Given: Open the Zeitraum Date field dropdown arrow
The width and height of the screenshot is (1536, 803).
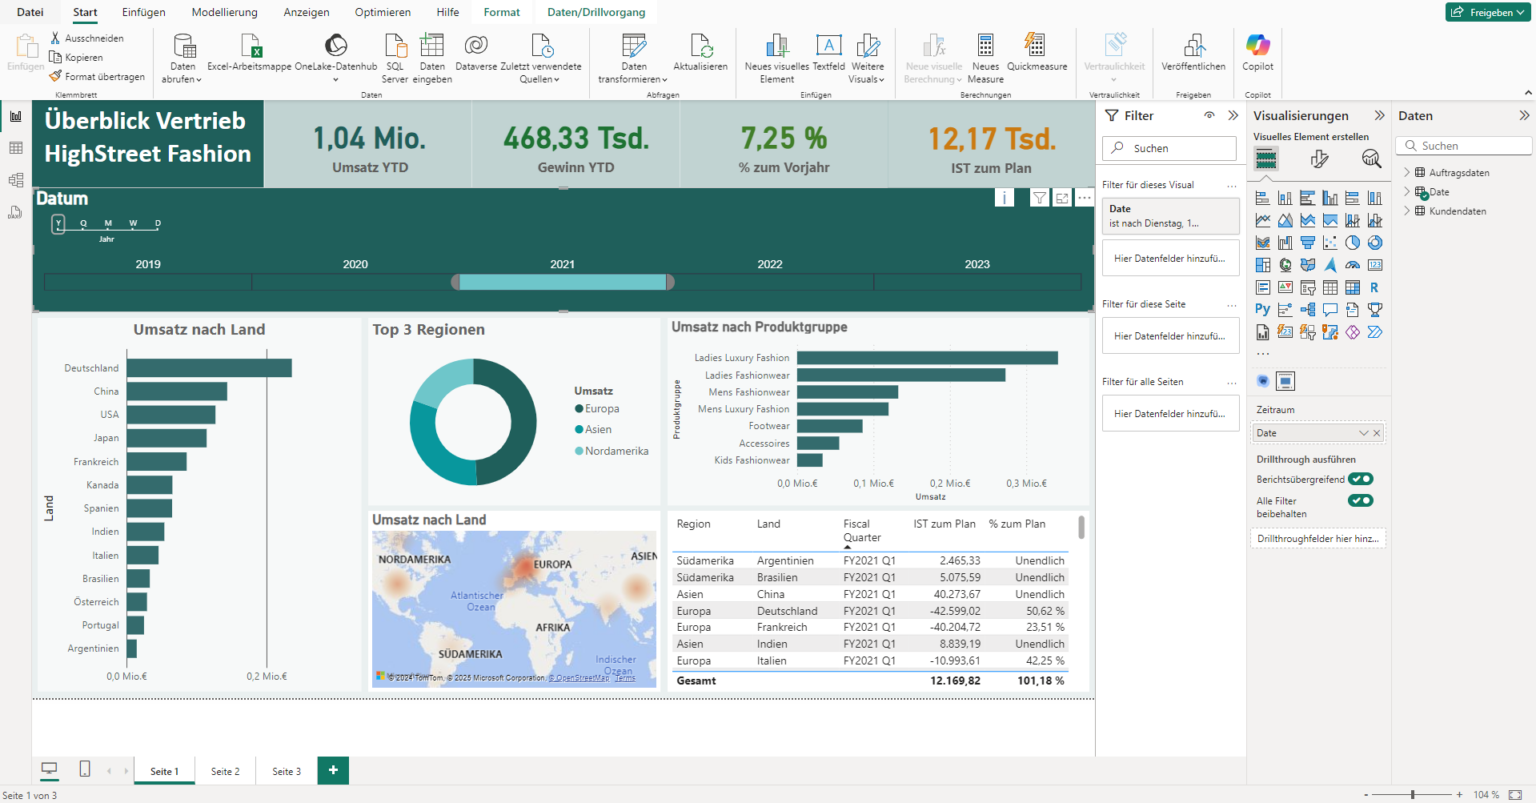Looking at the screenshot, I should (1363, 433).
